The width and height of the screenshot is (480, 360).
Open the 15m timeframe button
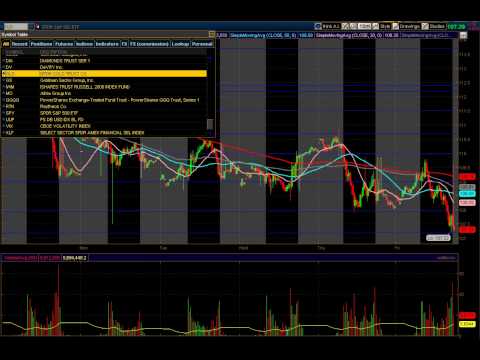tap(364, 26)
